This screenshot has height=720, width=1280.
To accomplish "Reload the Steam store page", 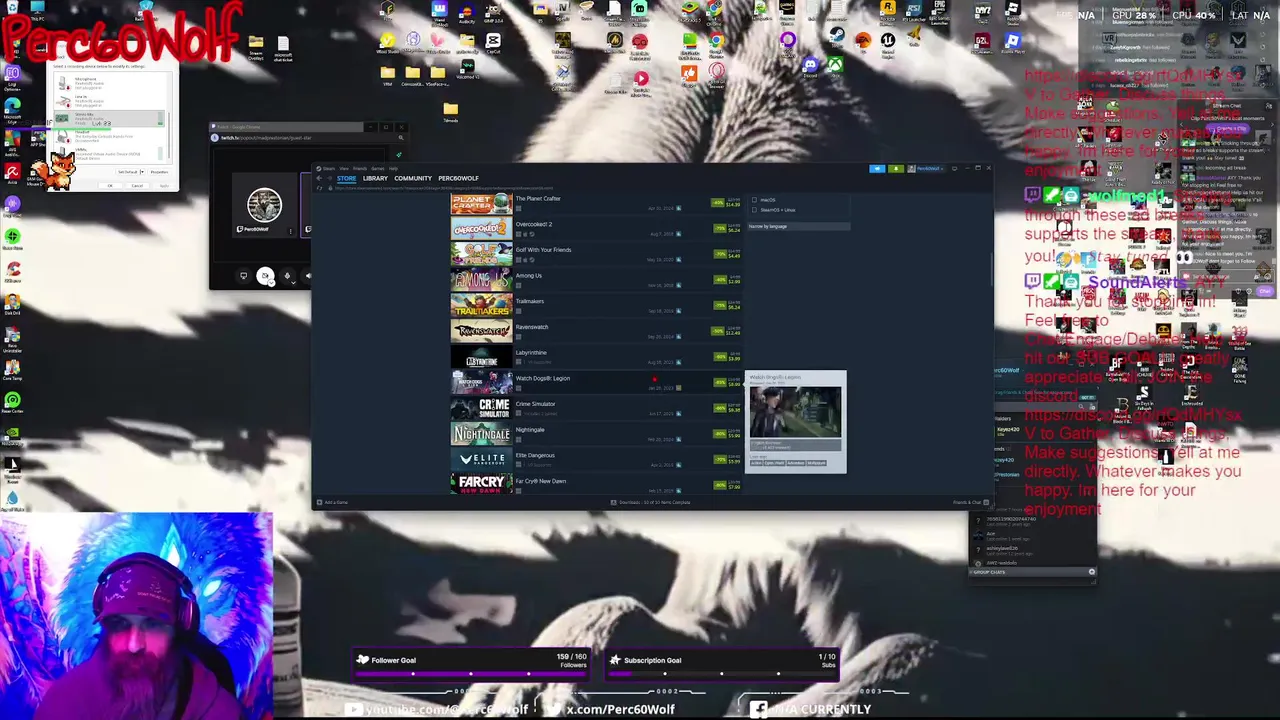I will click(320, 188).
